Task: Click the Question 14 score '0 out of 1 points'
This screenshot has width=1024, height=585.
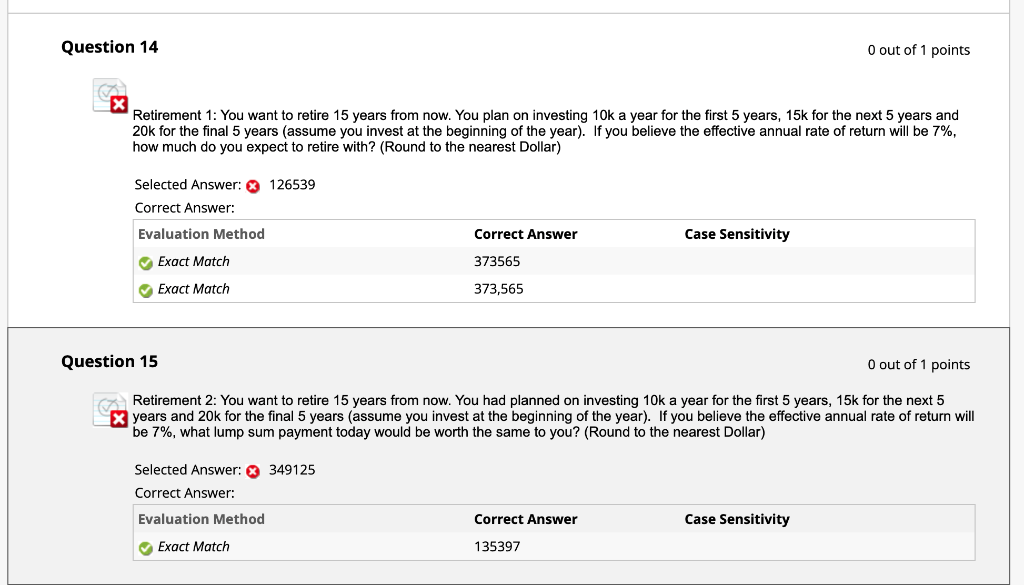Action: pos(918,50)
